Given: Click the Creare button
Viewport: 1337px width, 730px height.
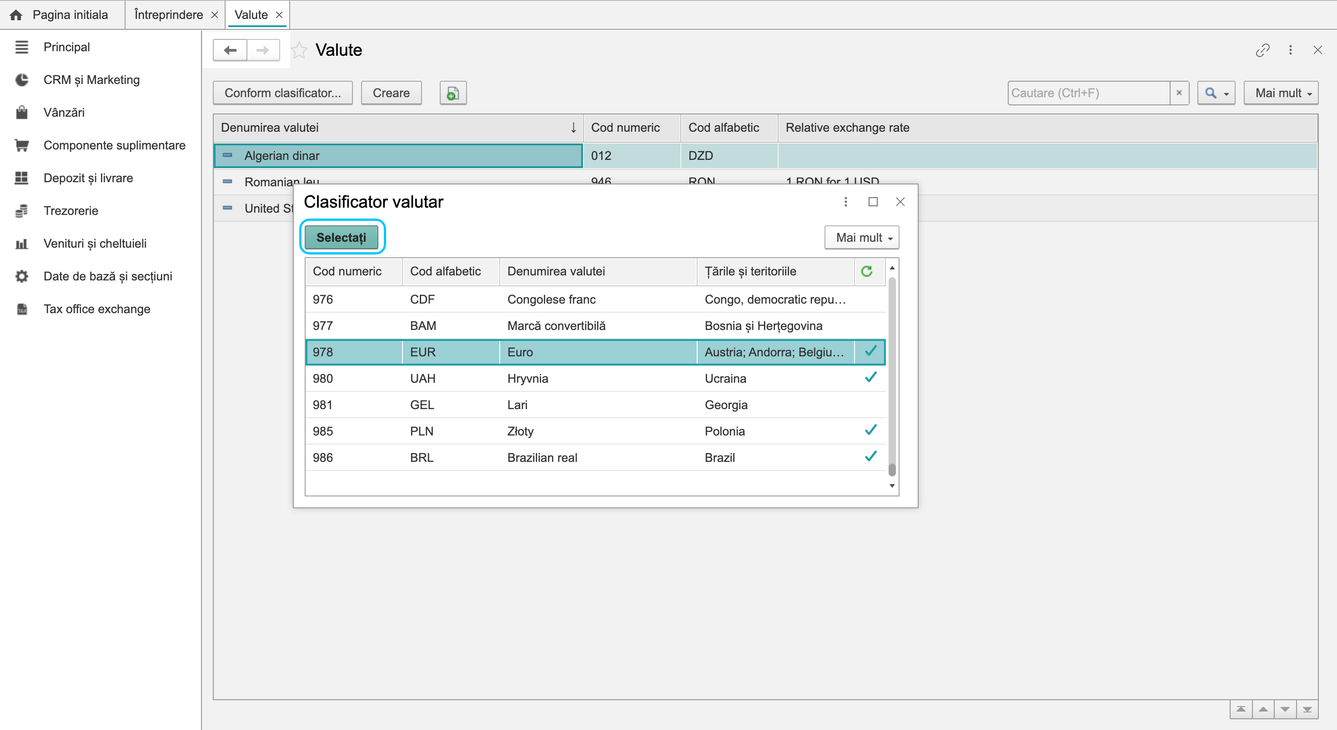Looking at the screenshot, I should point(391,93).
